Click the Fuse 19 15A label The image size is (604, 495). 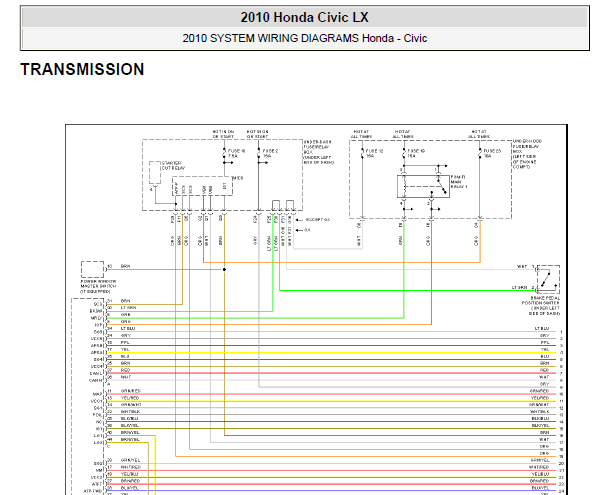coord(416,153)
